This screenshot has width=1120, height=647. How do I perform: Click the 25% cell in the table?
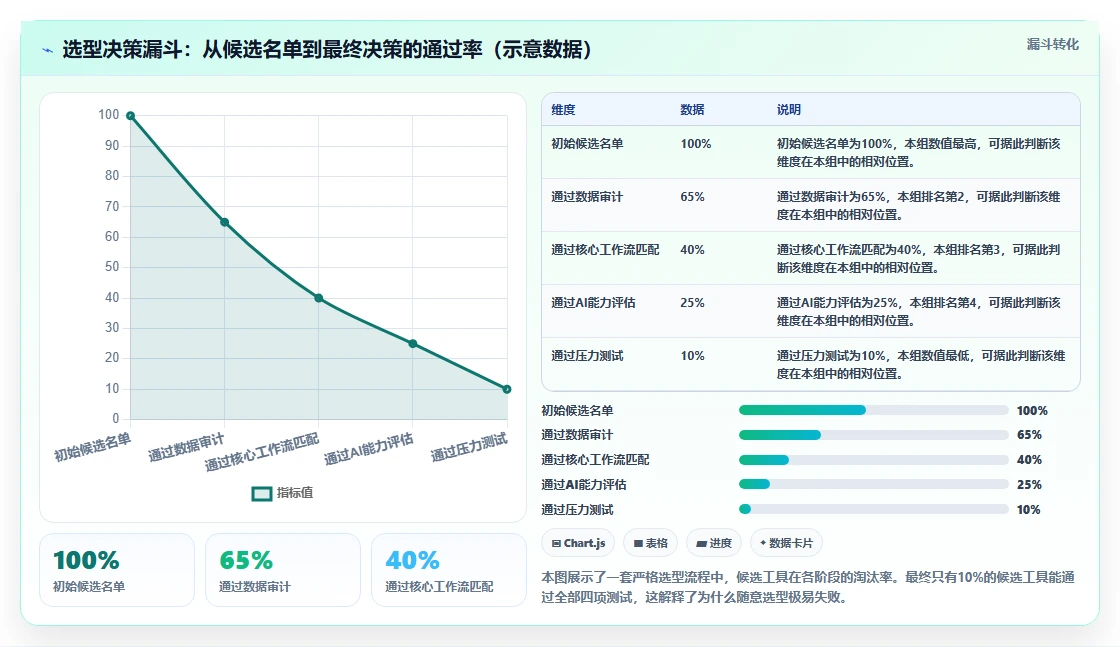pyautogui.click(x=692, y=303)
